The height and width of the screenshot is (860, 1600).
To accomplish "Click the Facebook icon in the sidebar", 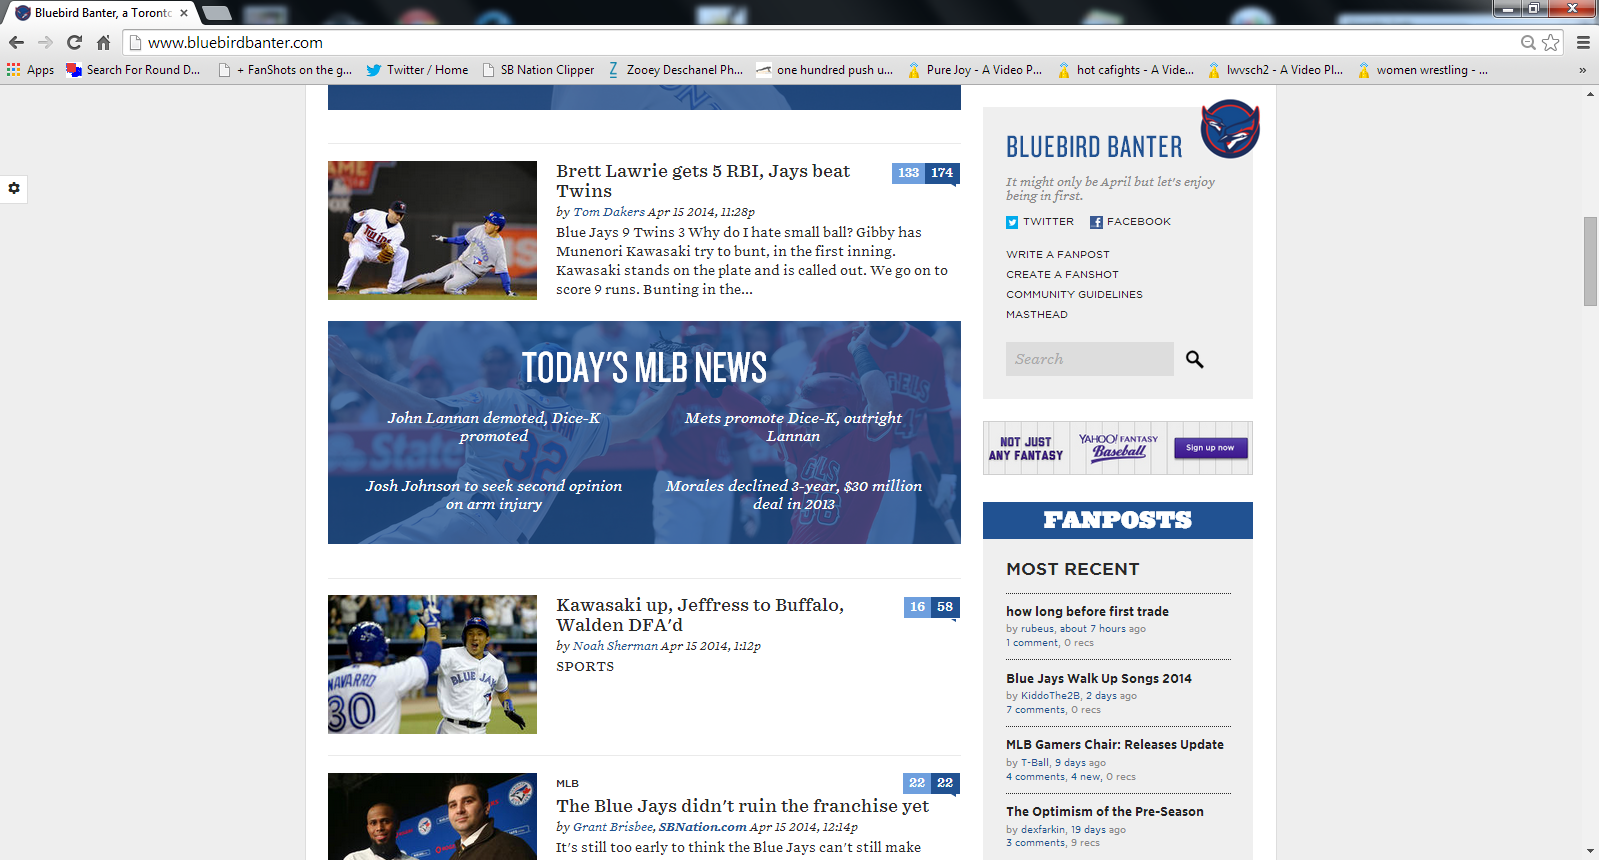I will [1096, 222].
